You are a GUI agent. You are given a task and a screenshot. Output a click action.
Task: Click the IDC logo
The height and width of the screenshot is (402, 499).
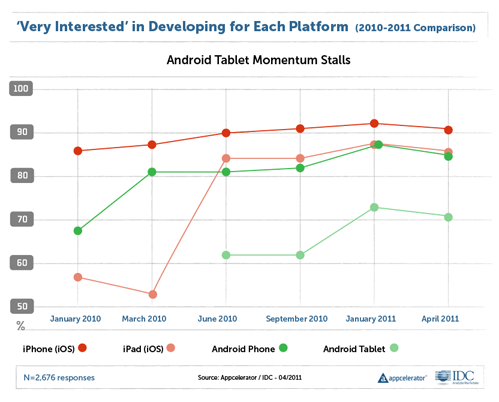pyautogui.click(x=456, y=377)
